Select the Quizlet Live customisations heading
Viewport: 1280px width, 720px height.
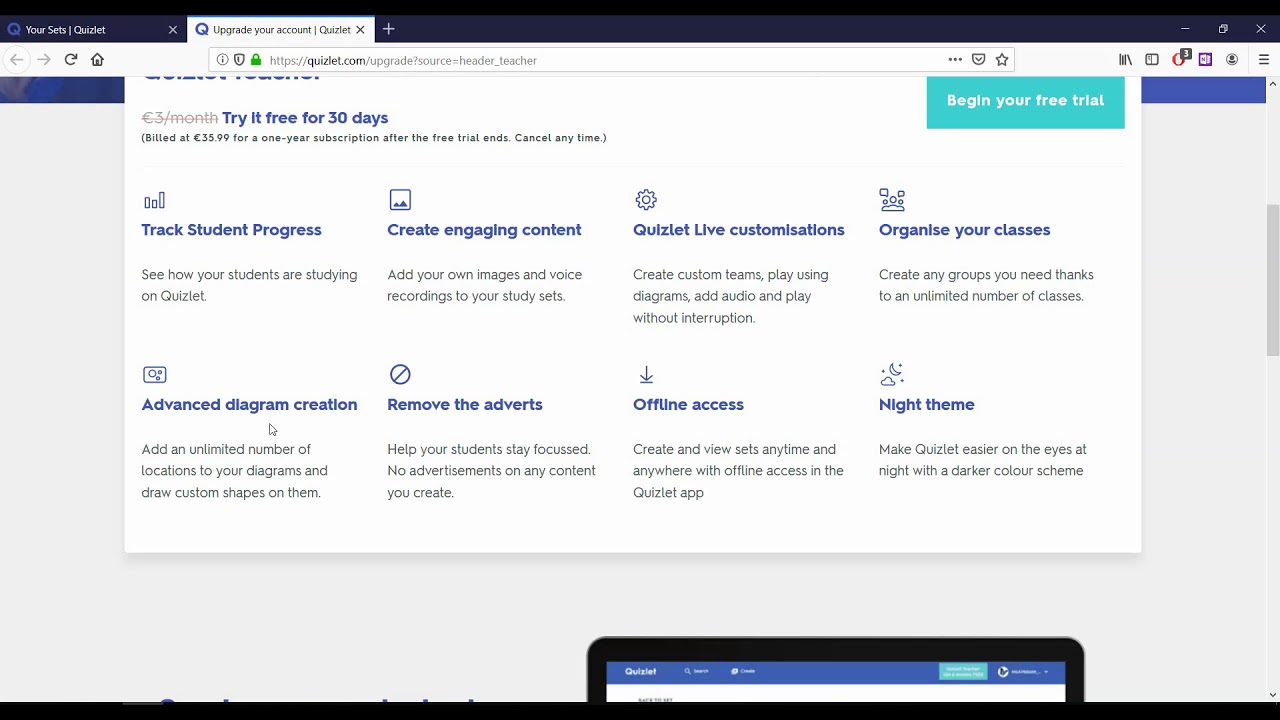tap(738, 230)
